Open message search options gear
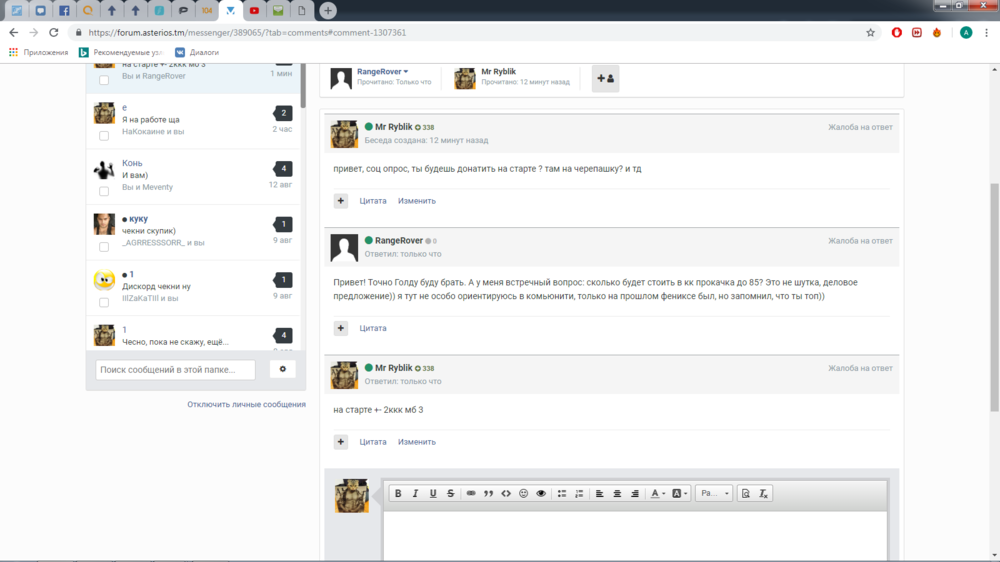The width and height of the screenshot is (1000, 562). (x=283, y=369)
